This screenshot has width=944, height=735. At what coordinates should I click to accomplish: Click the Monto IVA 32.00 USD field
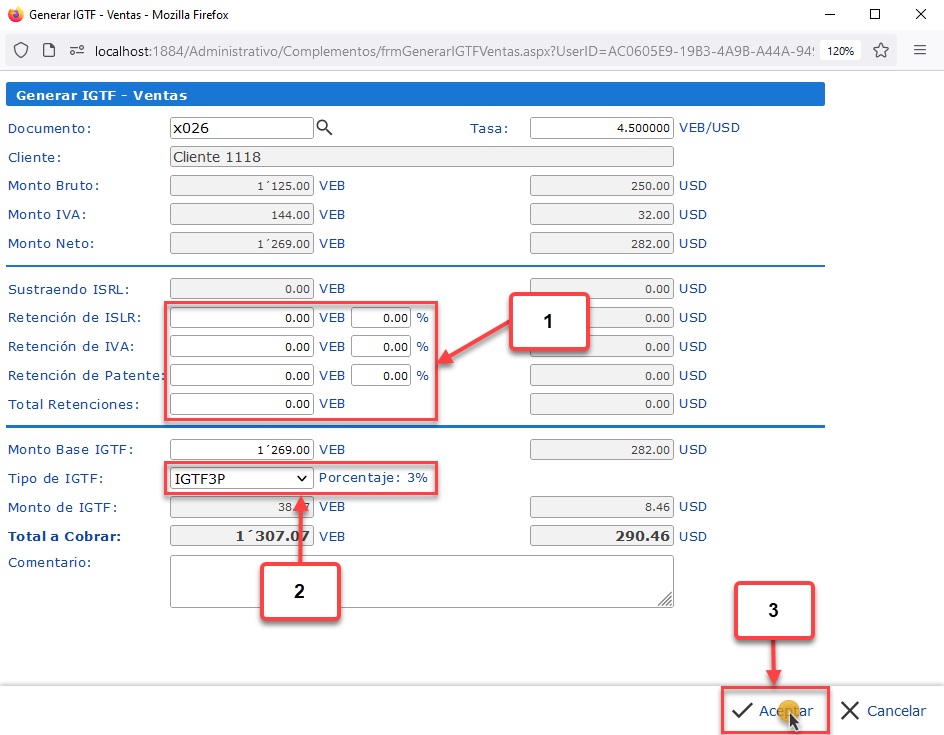(x=601, y=214)
